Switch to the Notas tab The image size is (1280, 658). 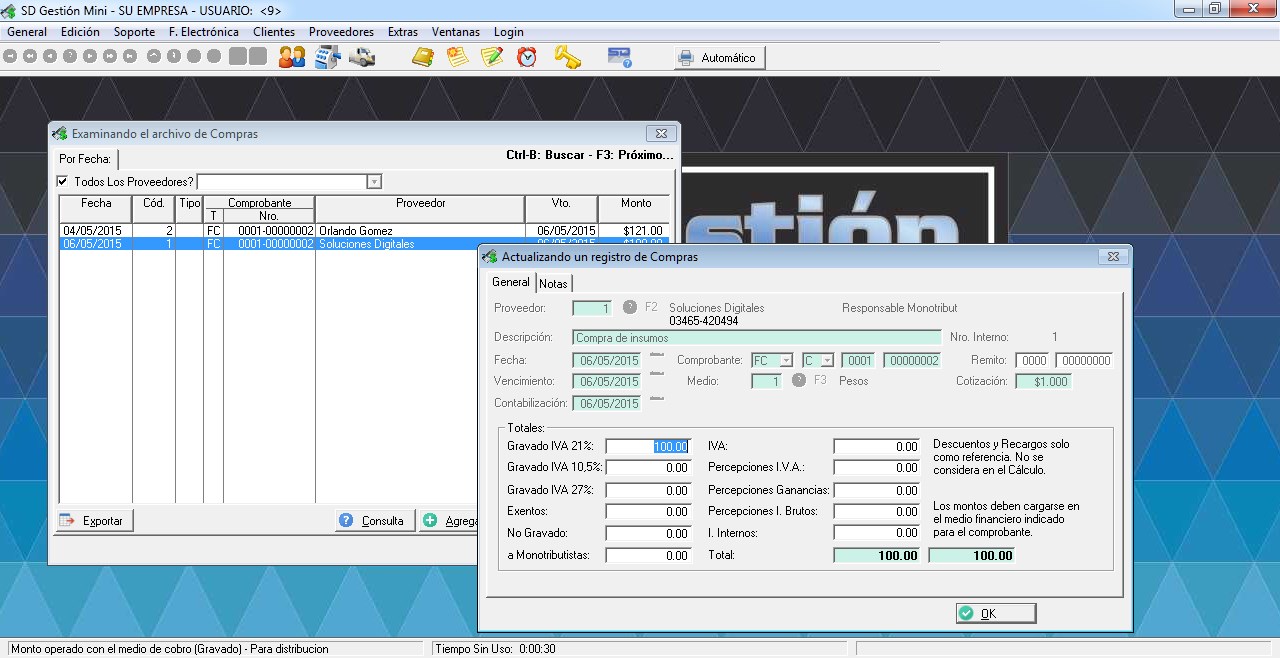pyautogui.click(x=553, y=284)
